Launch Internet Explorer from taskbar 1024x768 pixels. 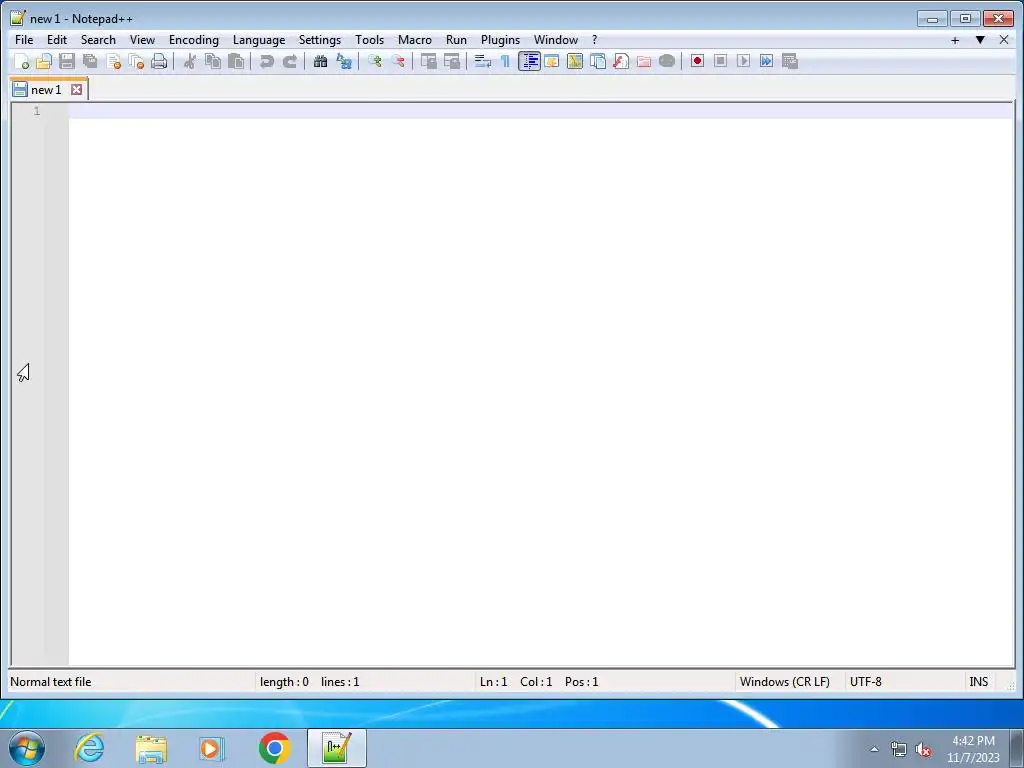coord(89,748)
